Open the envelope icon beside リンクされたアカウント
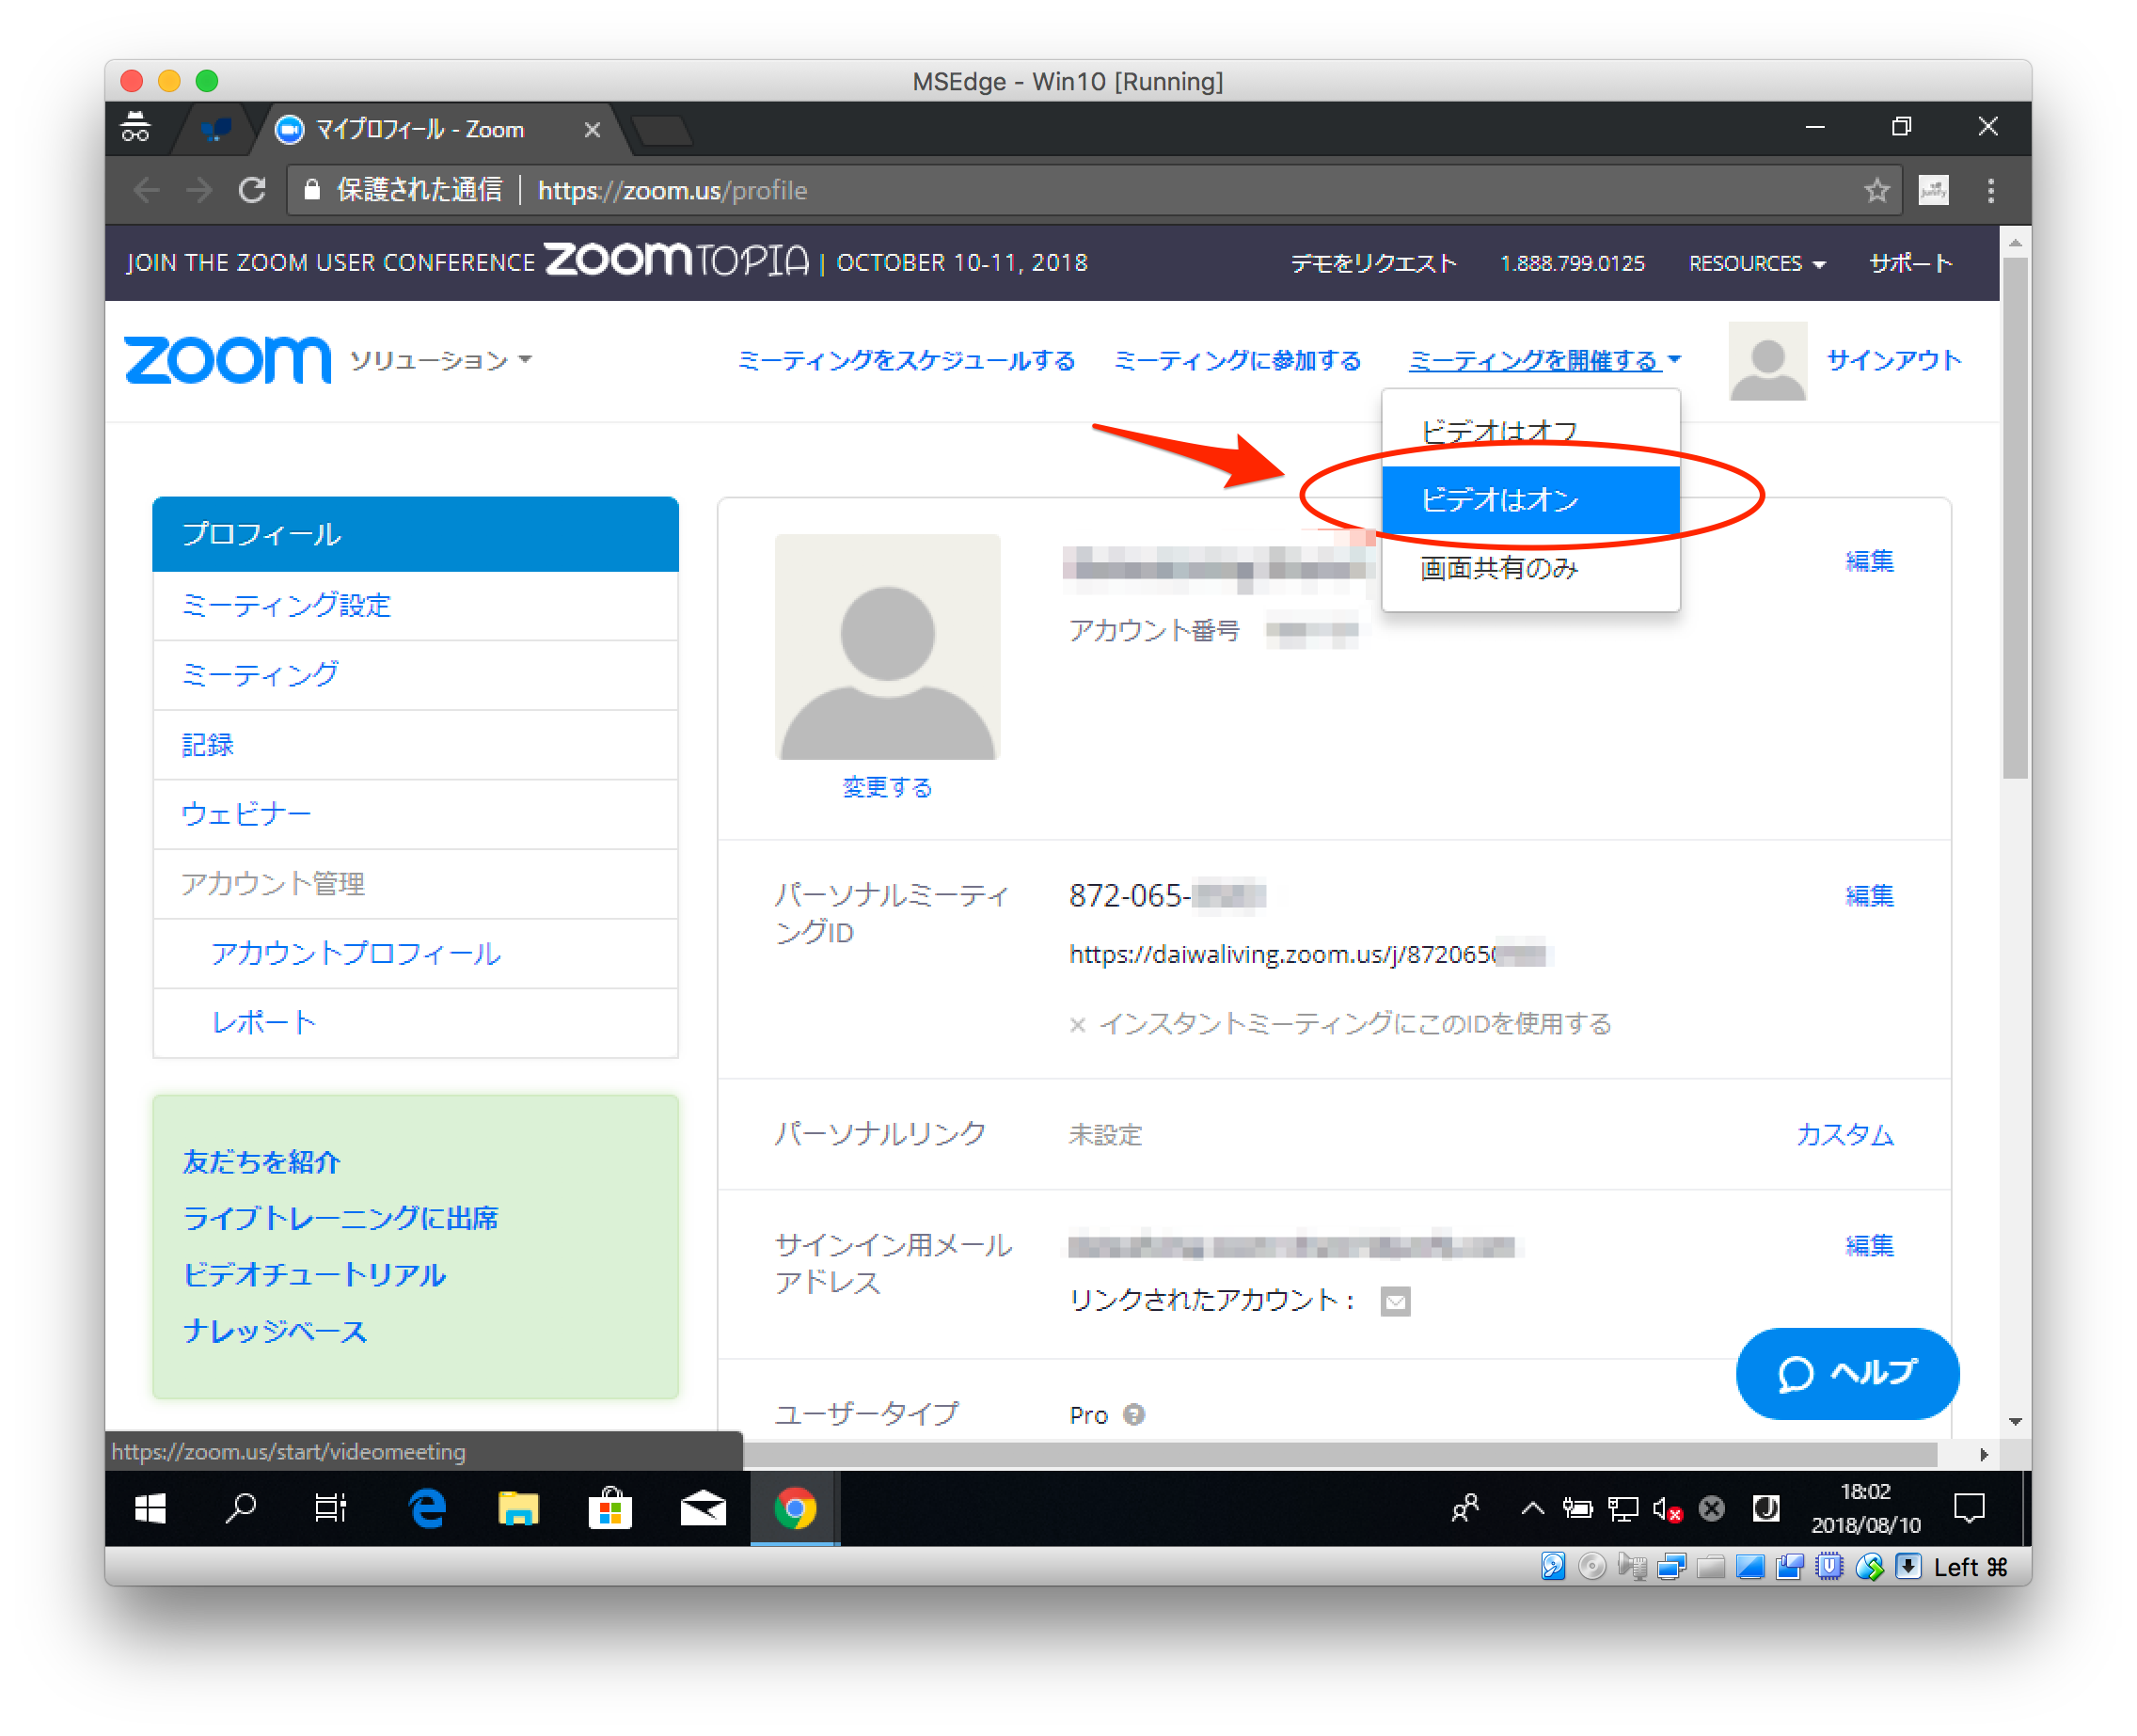Image resolution: width=2137 pixels, height=1736 pixels. (1395, 1302)
